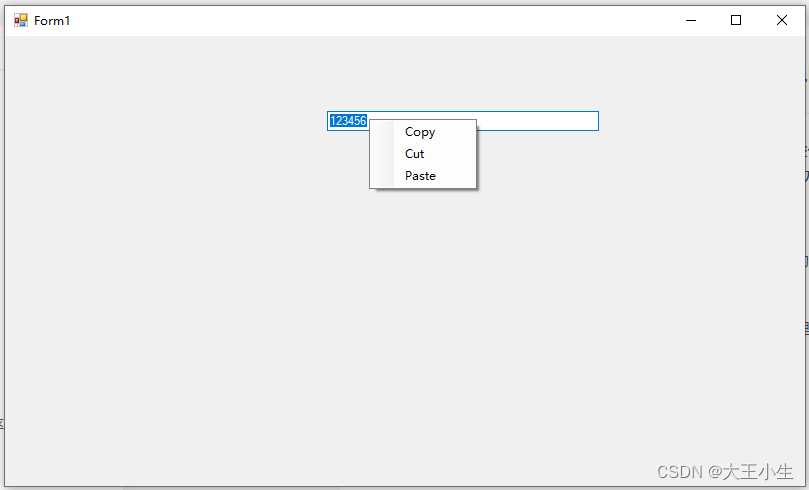
Task: Click the blank form area right of the text box
Action: (x=702, y=121)
